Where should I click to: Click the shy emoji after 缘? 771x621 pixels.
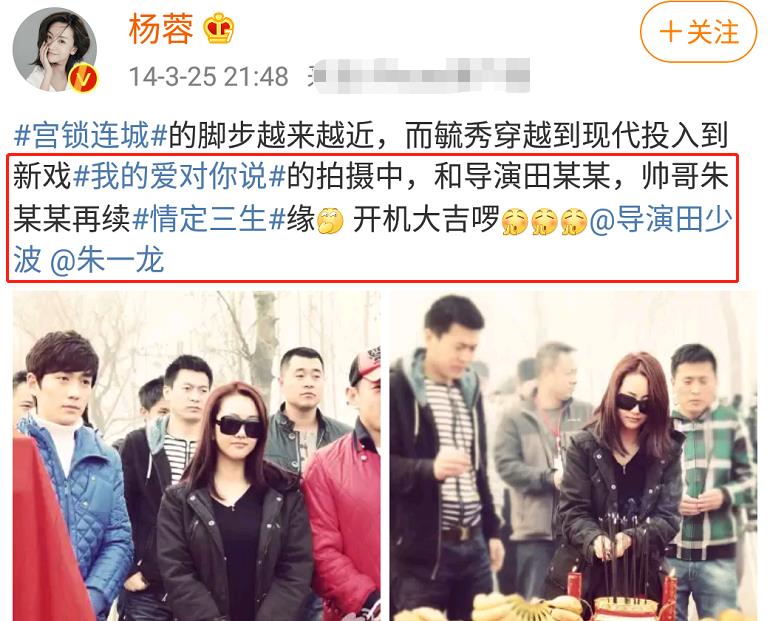pyautogui.click(x=330, y=220)
